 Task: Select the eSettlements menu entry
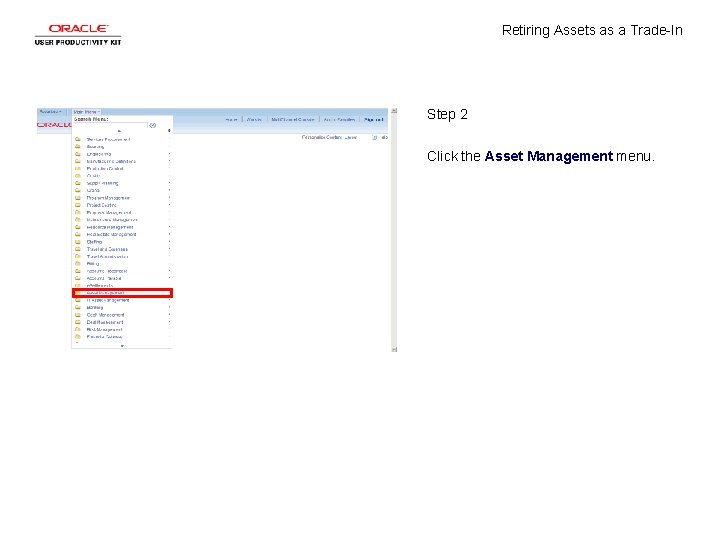coord(100,286)
